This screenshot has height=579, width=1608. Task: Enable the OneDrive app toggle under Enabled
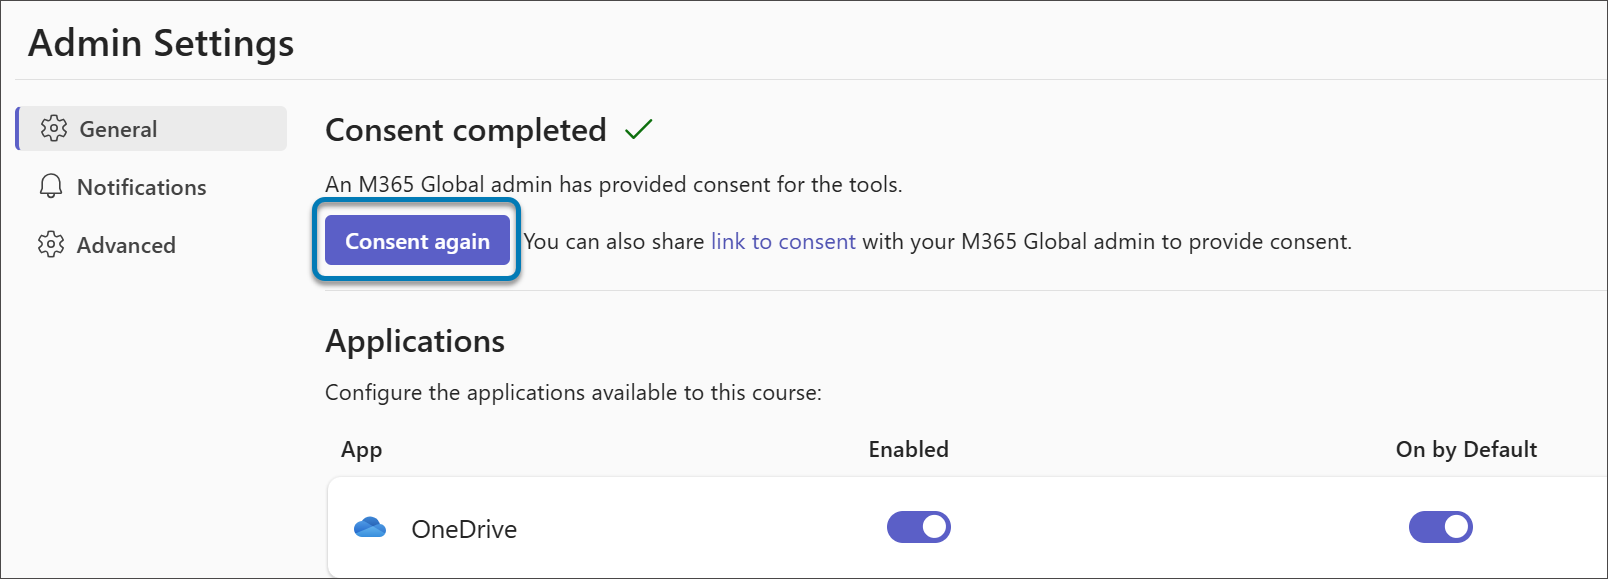pyautogui.click(x=918, y=527)
